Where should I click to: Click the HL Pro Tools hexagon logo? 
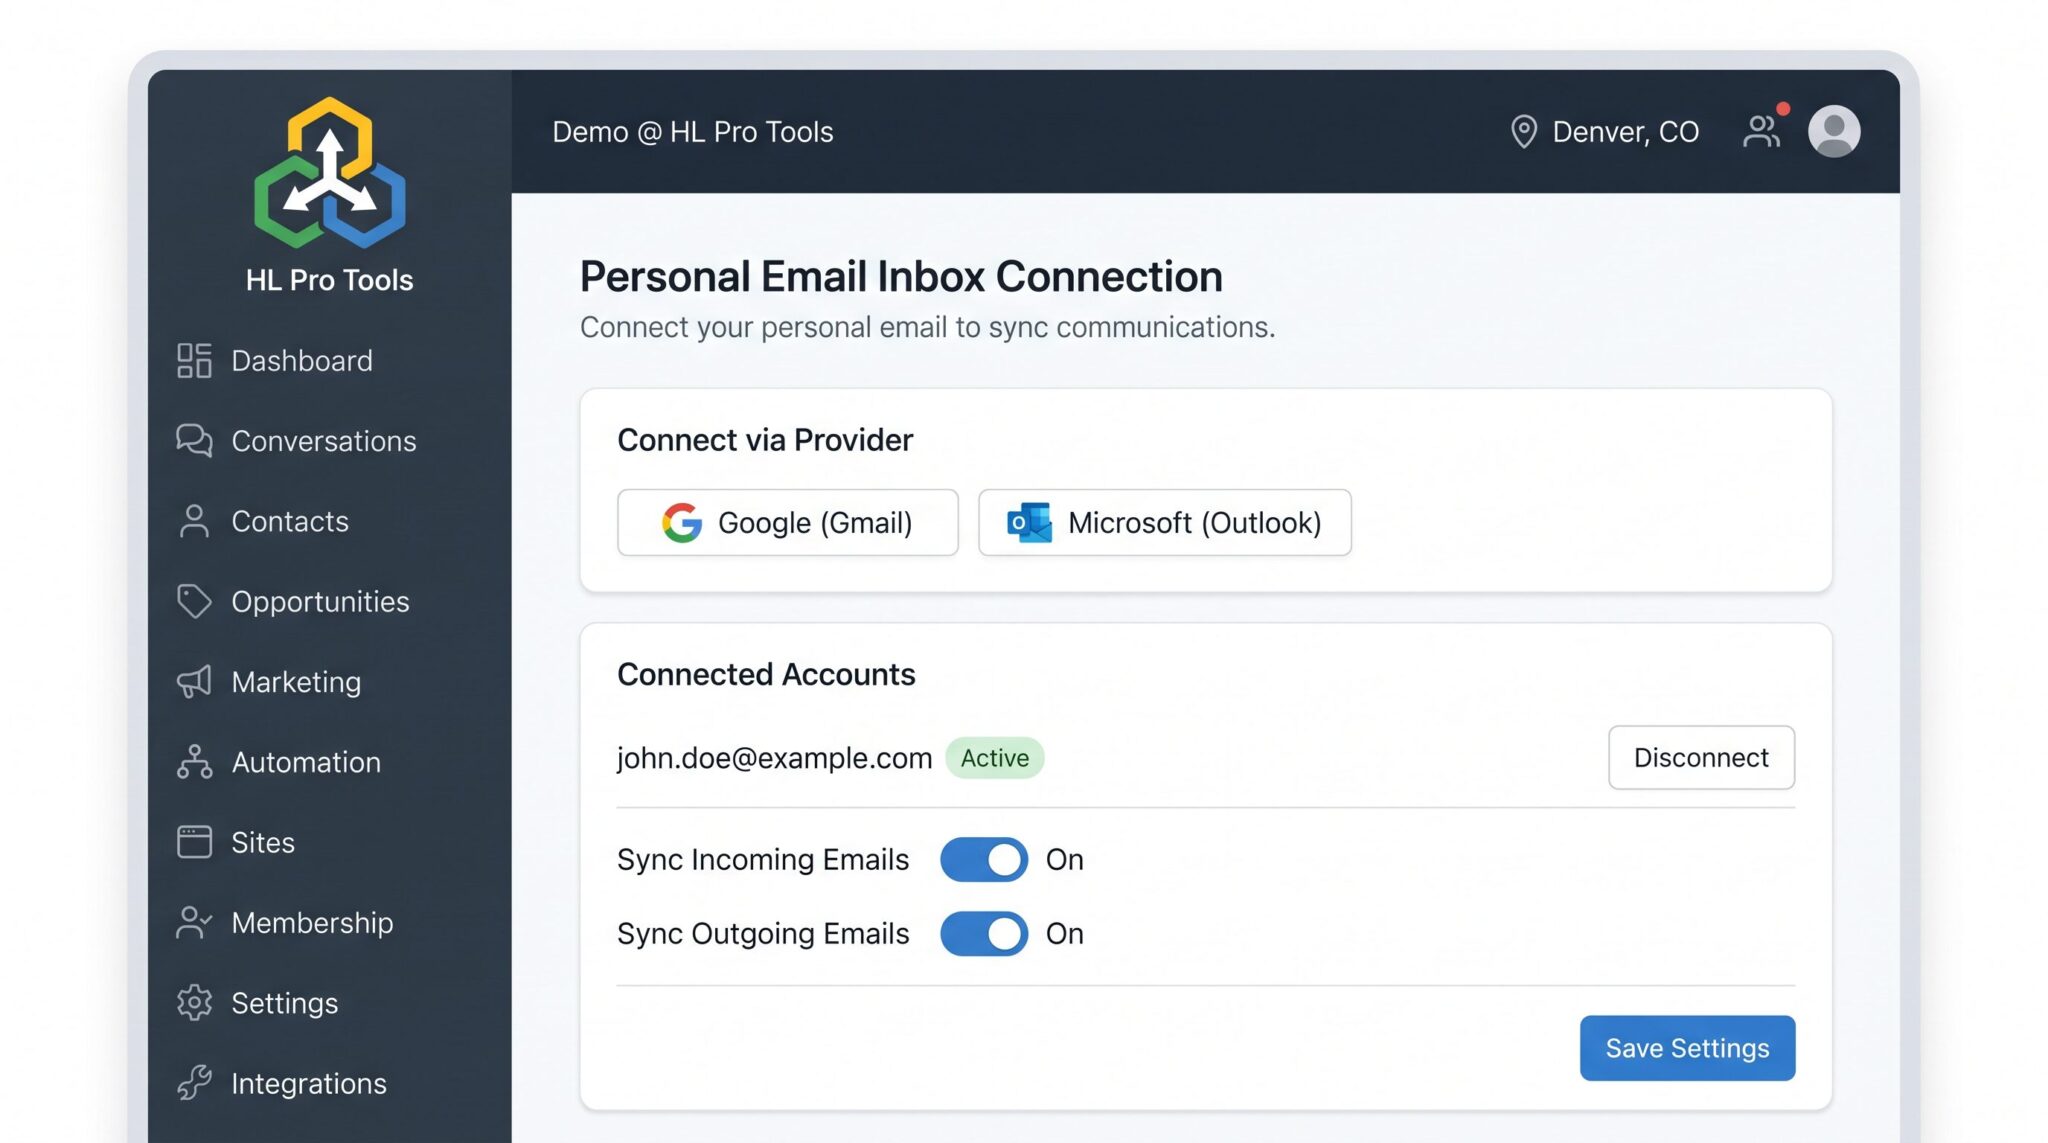pyautogui.click(x=330, y=172)
